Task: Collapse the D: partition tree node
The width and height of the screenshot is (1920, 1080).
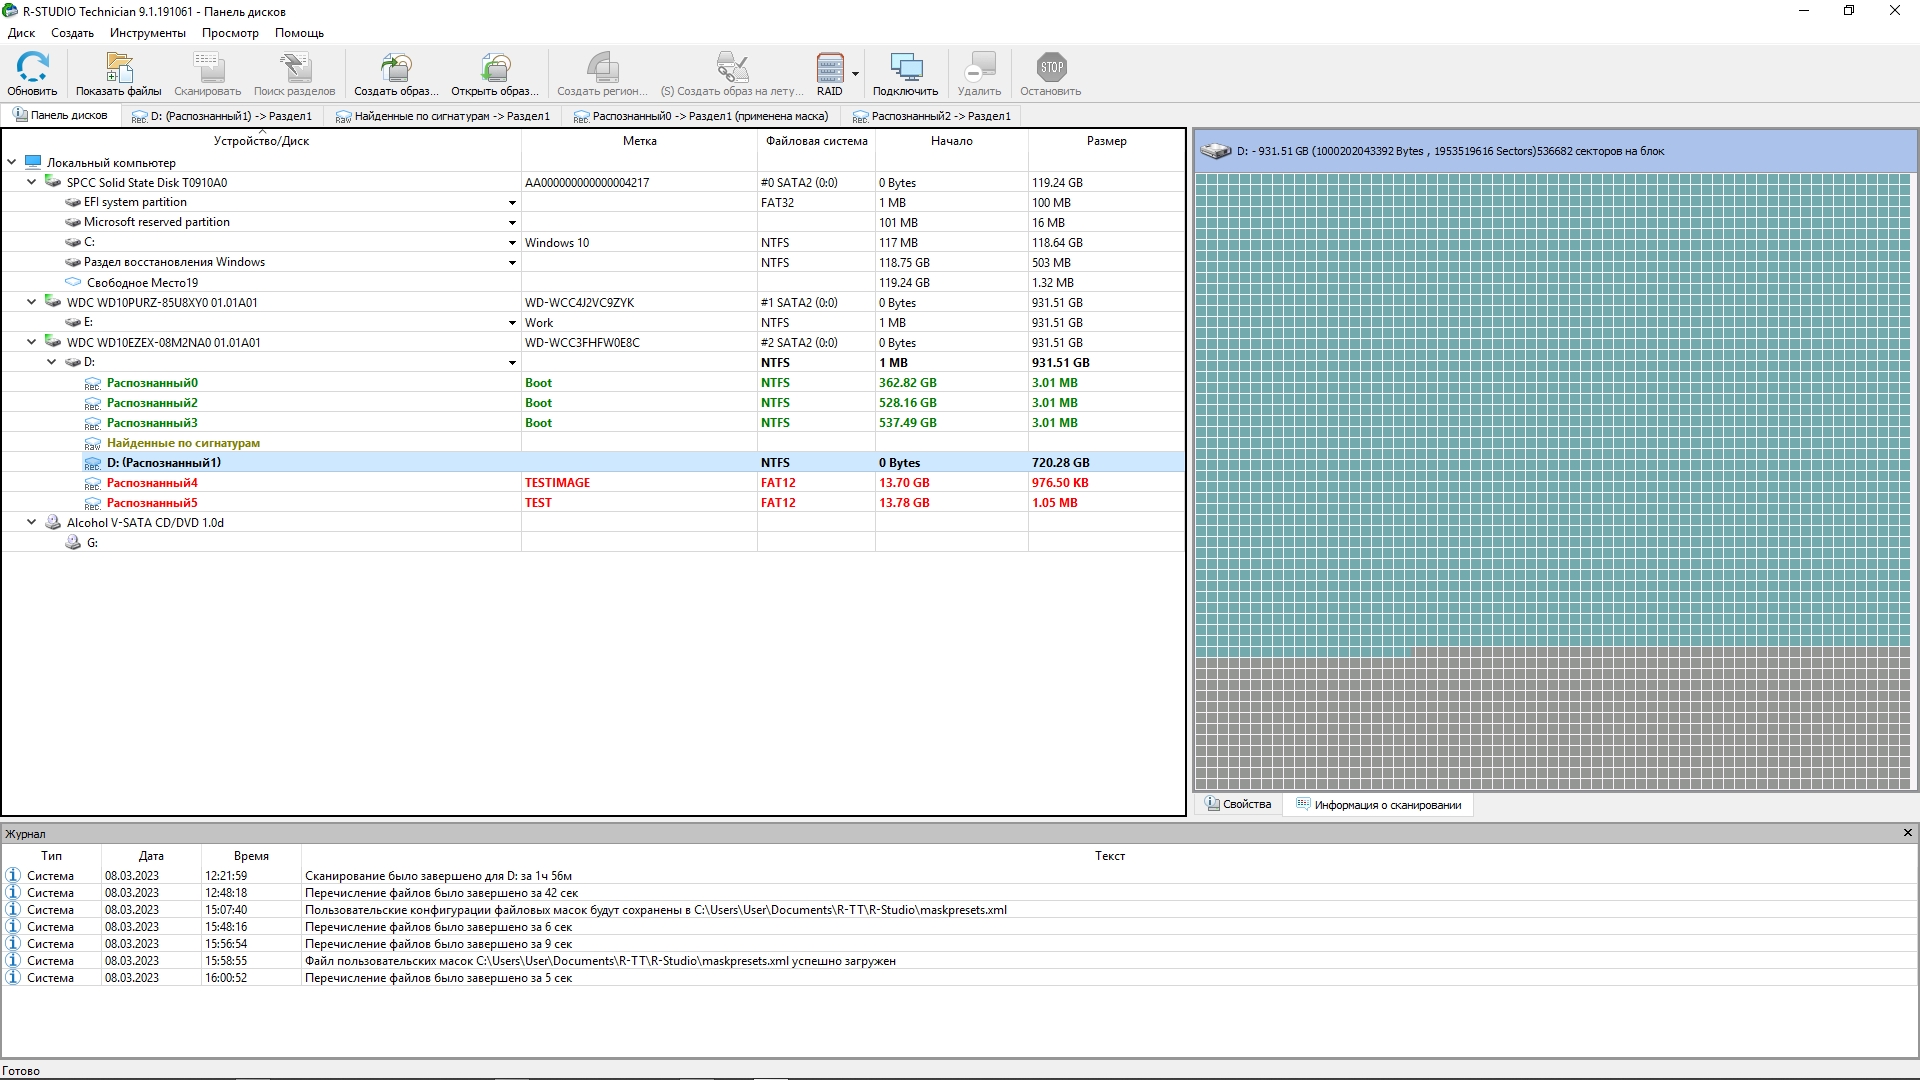Action: tap(51, 362)
